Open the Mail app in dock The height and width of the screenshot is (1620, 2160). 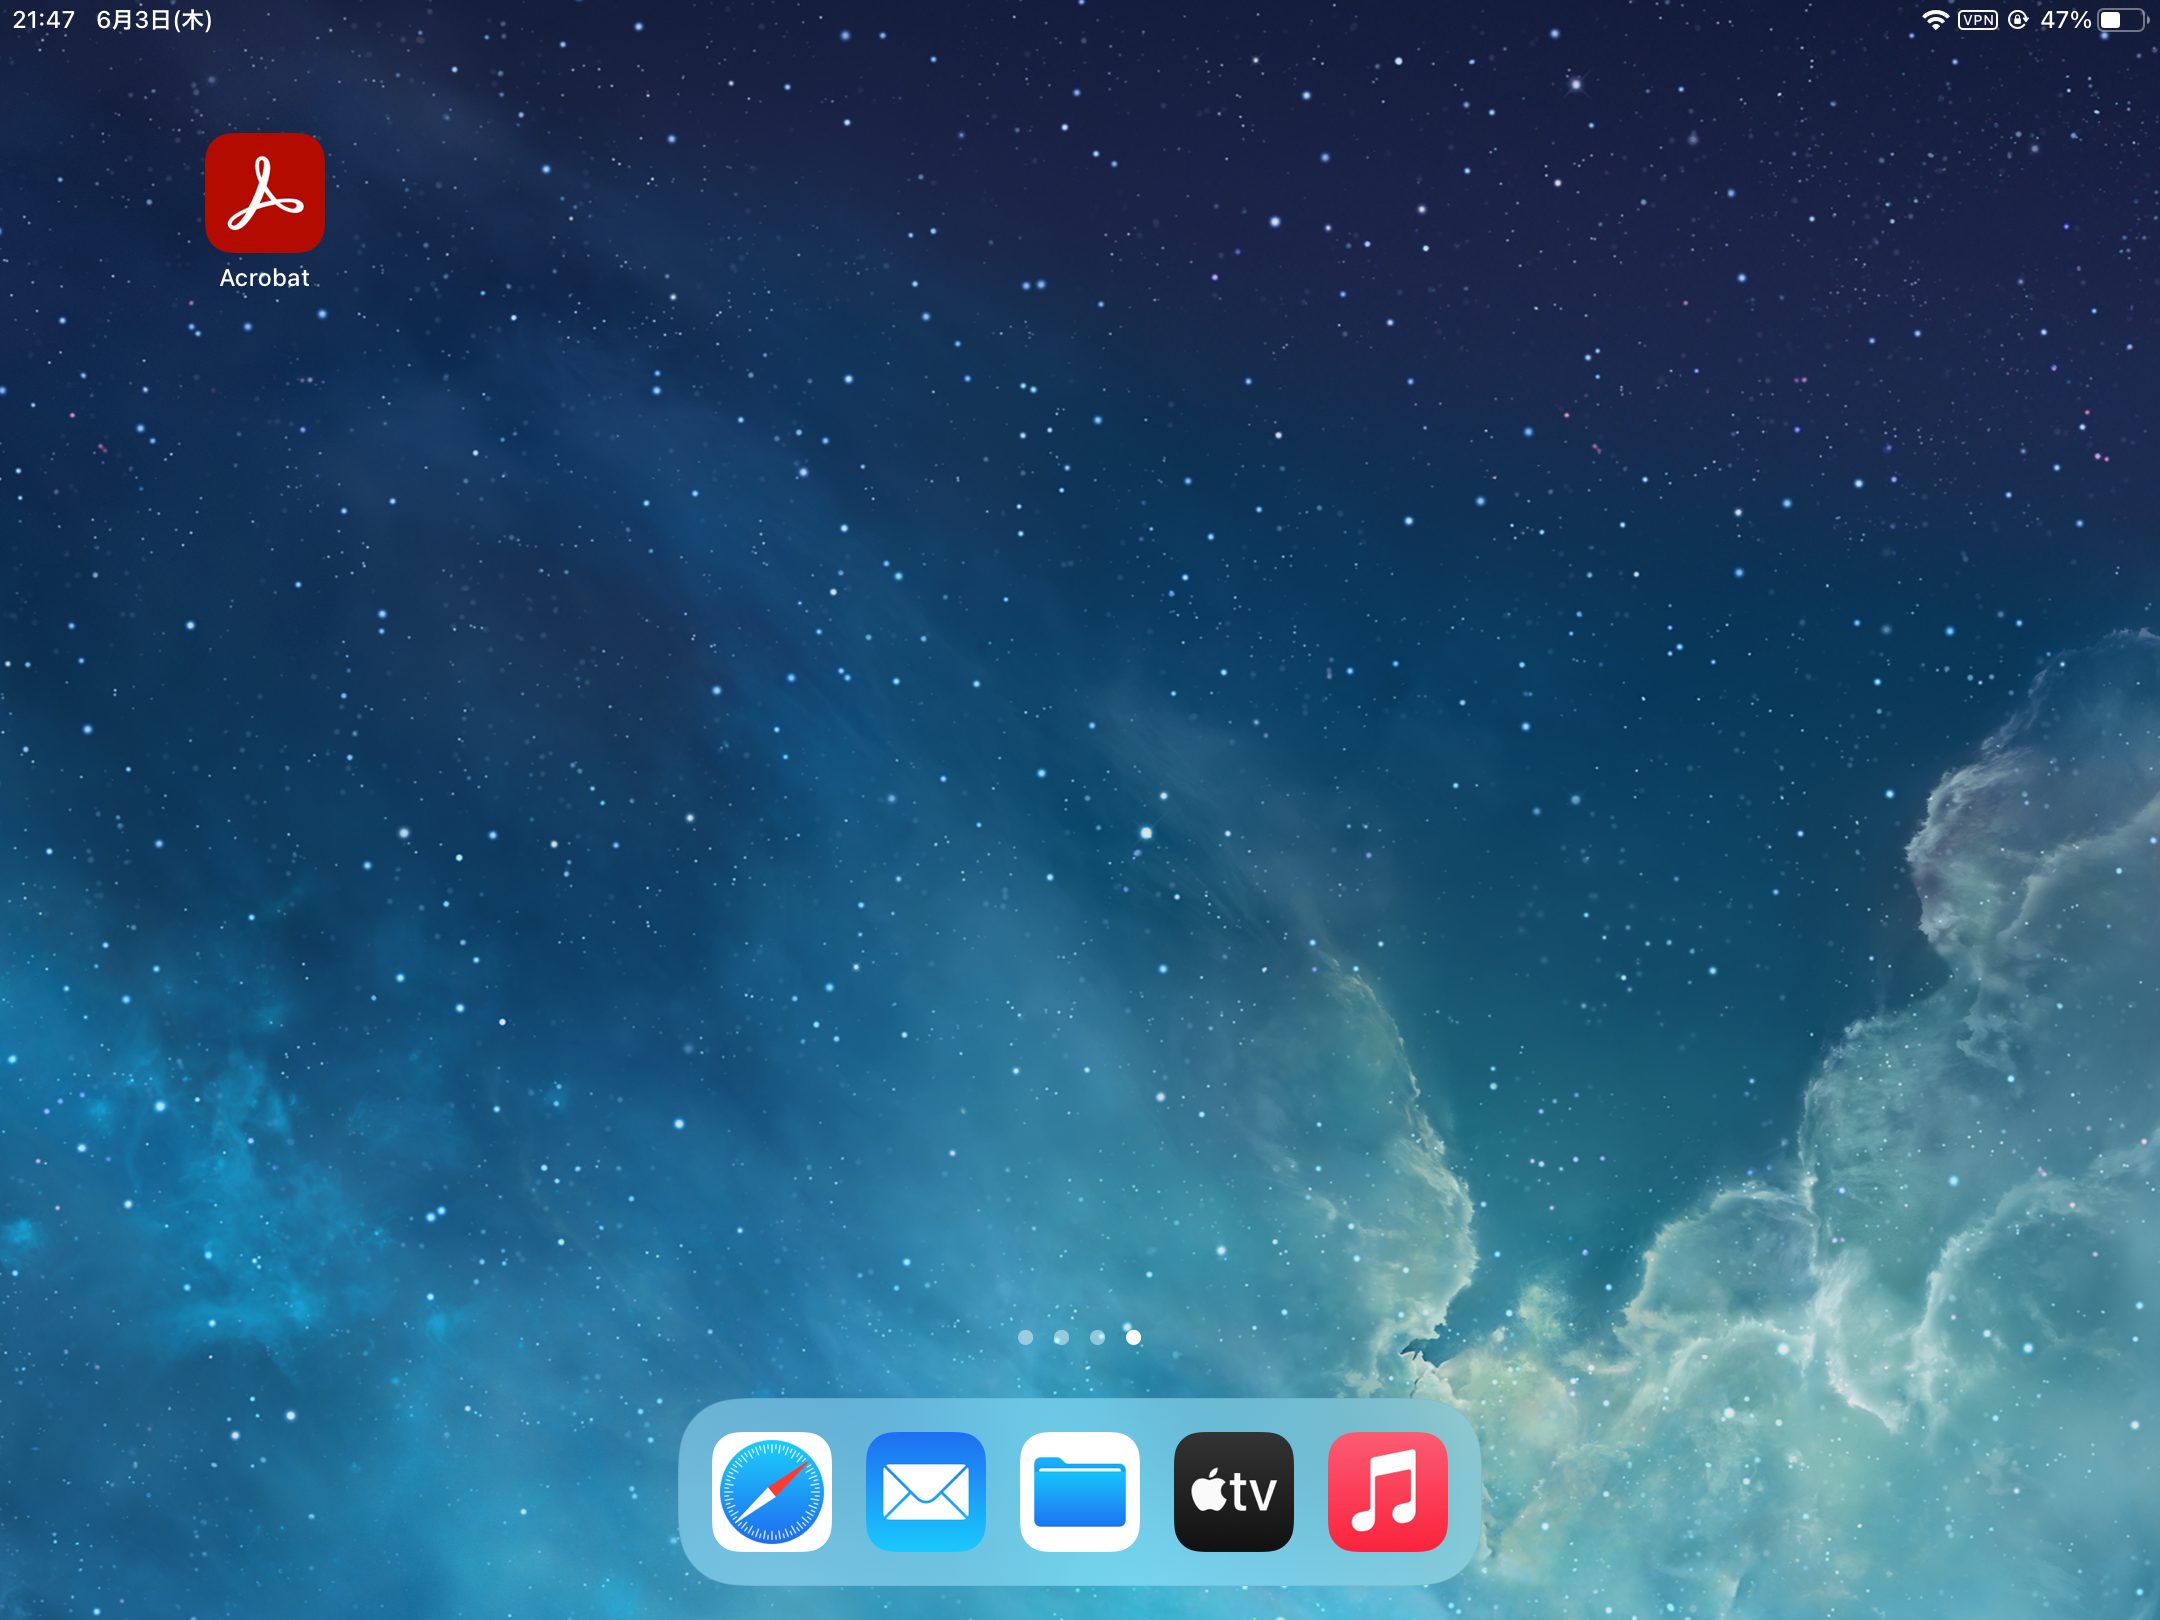[x=925, y=1491]
